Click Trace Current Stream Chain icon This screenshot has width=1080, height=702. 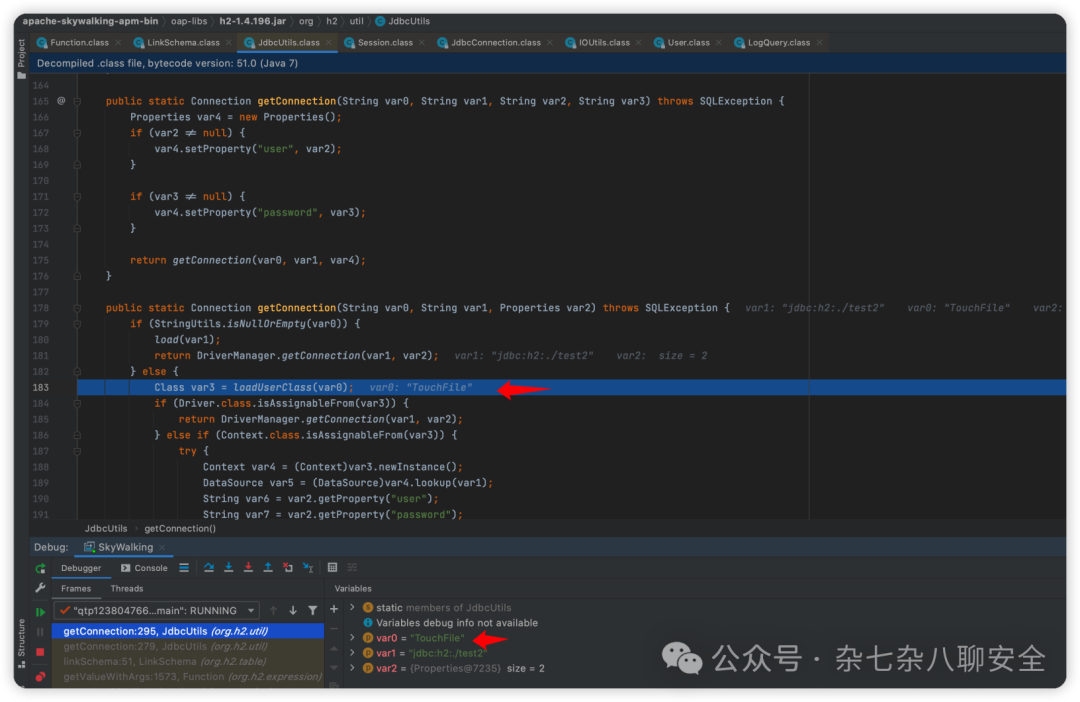pyautogui.click(x=353, y=568)
